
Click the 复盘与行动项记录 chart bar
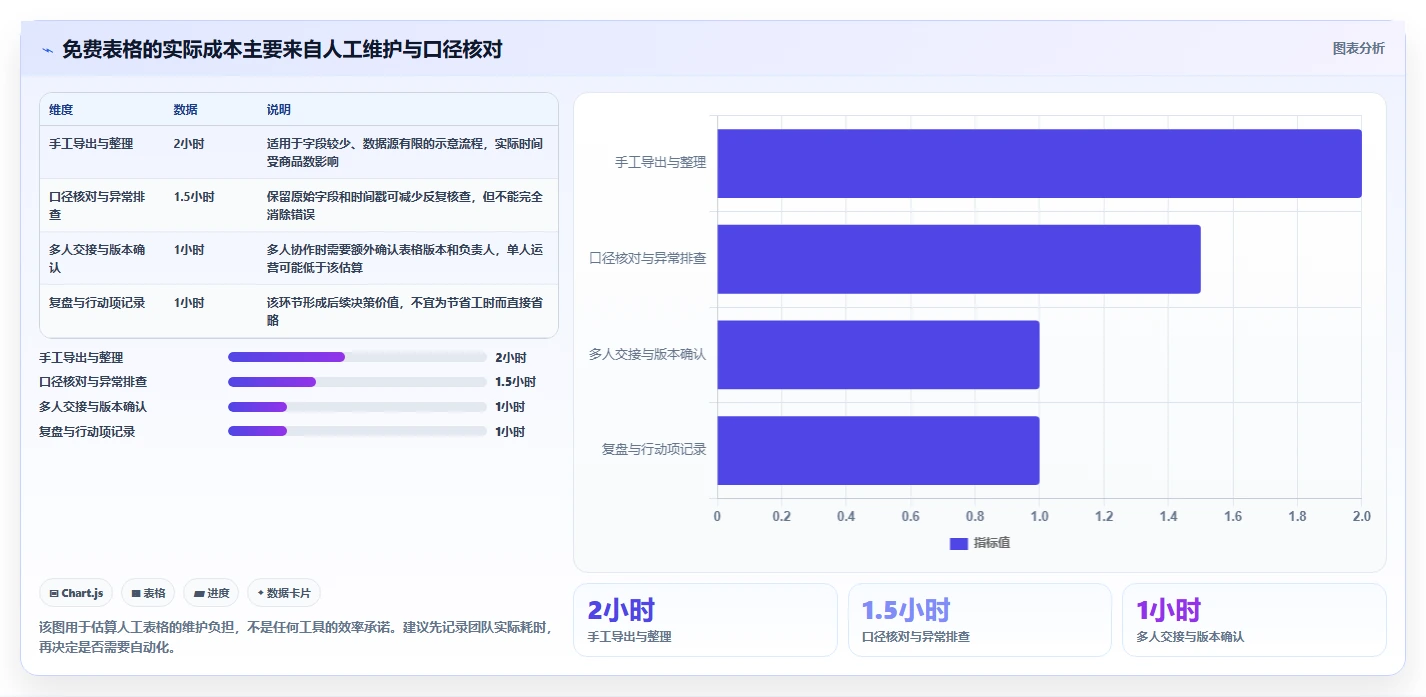point(878,450)
